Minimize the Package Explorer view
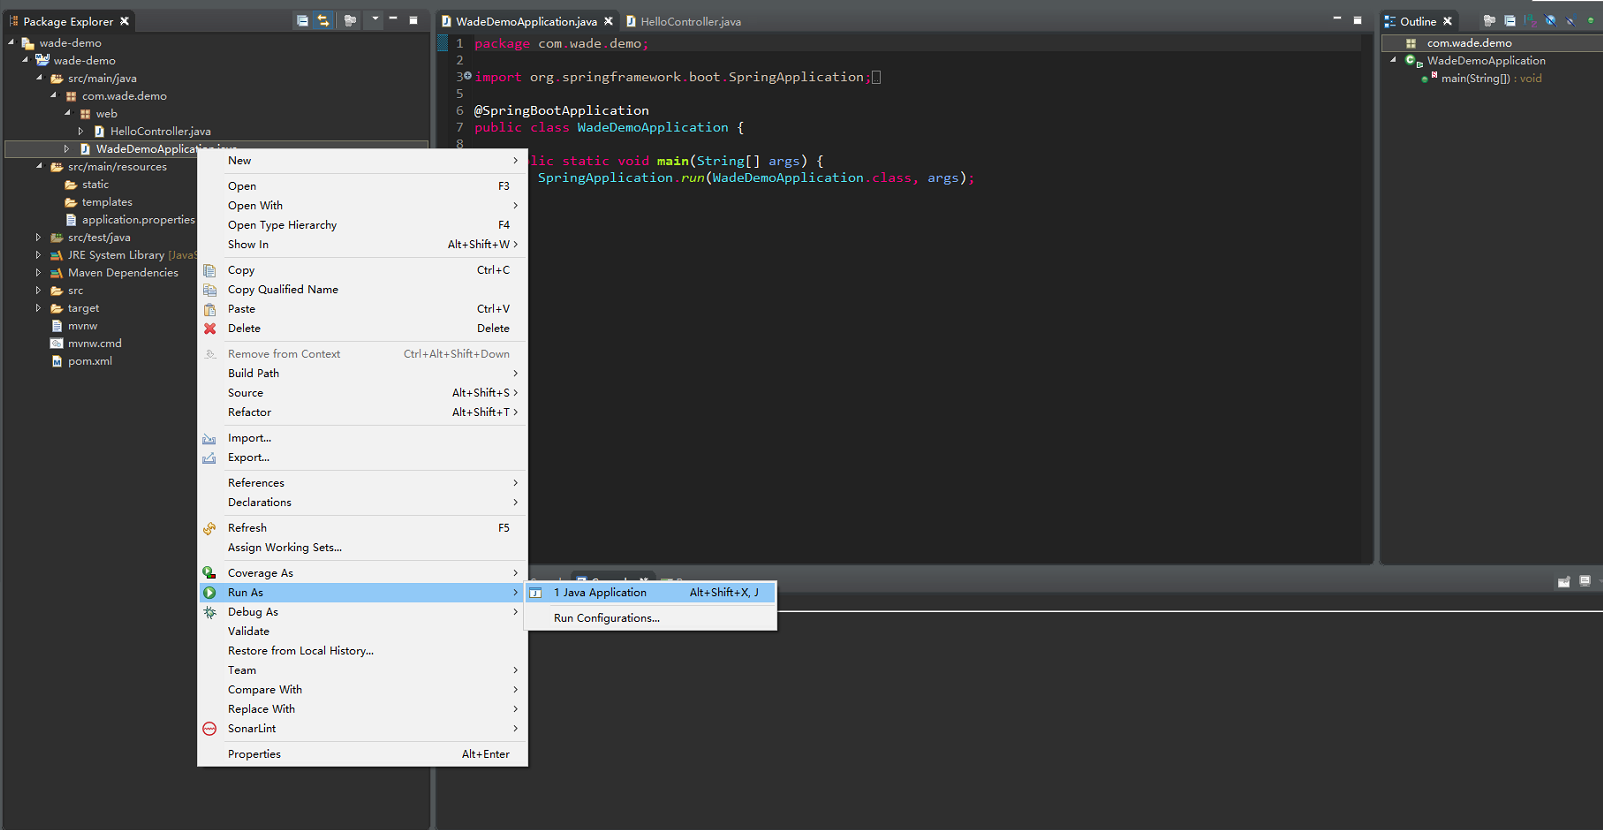This screenshot has height=830, width=1603. (393, 19)
